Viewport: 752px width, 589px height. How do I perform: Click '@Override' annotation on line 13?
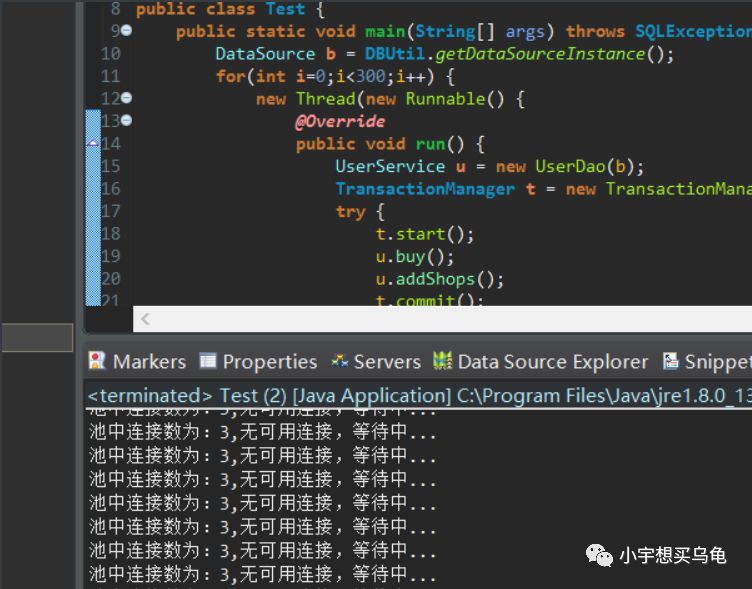pyautogui.click(x=340, y=121)
